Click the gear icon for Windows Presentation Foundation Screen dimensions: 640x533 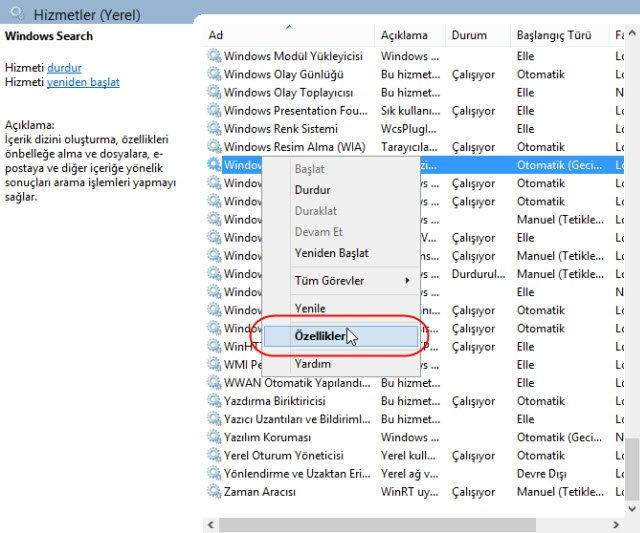tap(214, 110)
